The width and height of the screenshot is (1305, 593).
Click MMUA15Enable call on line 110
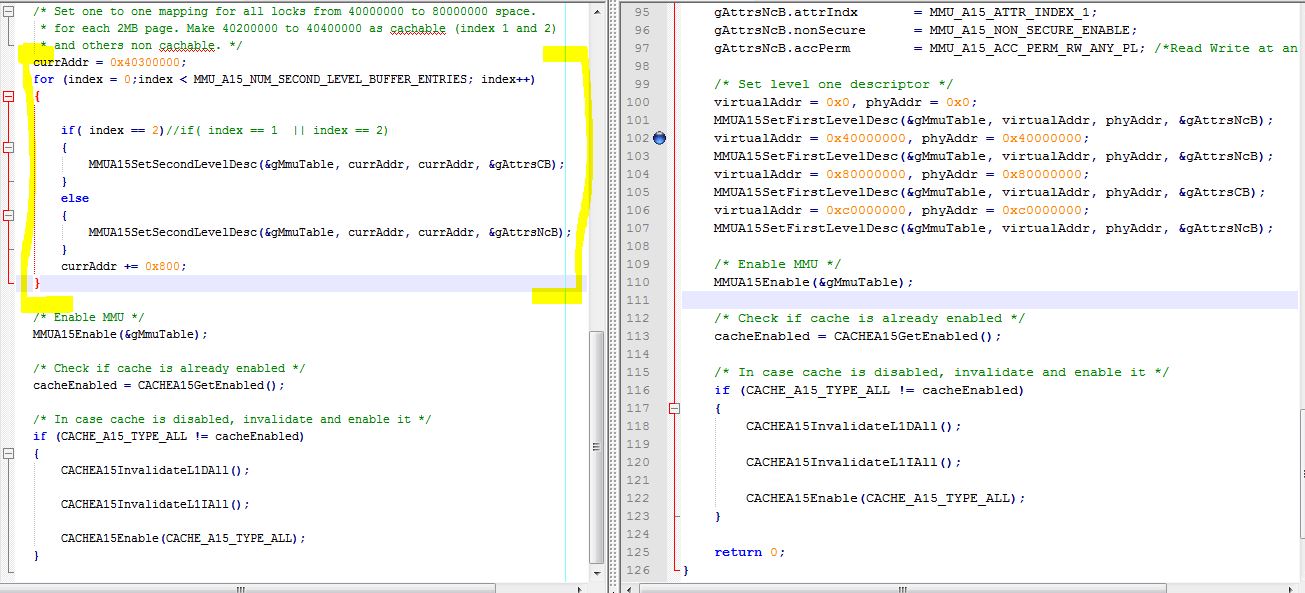click(813, 282)
